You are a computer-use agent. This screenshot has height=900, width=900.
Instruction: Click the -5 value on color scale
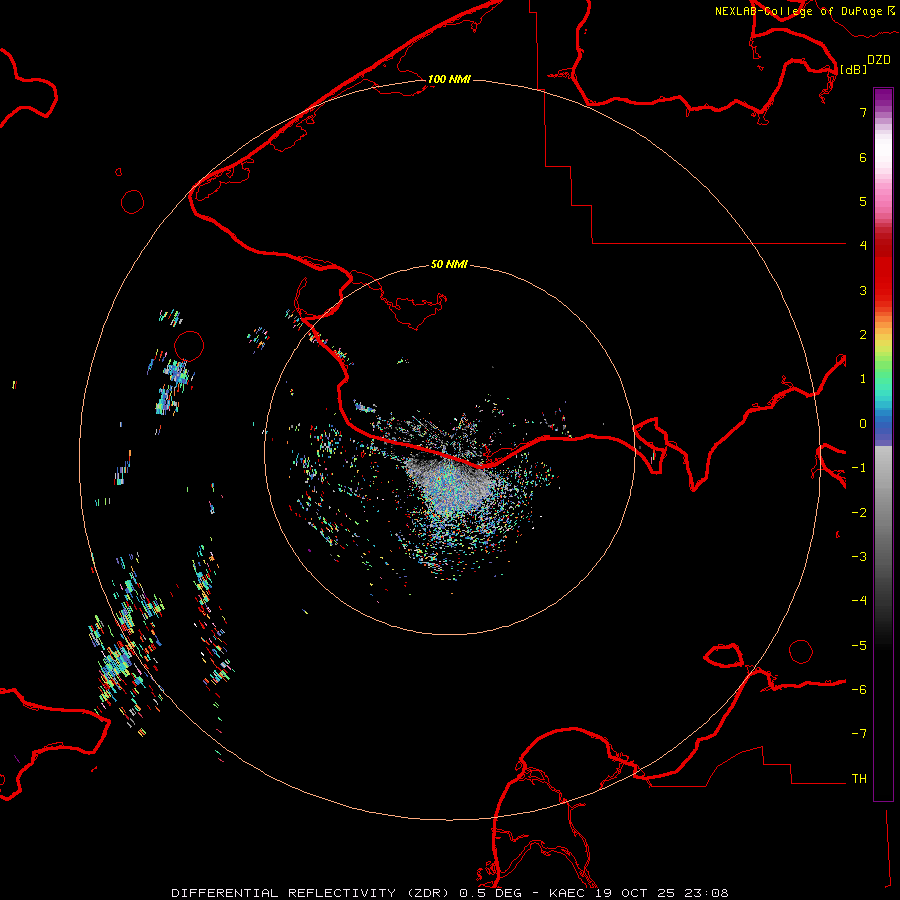pyautogui.click(x=859, y=646)
